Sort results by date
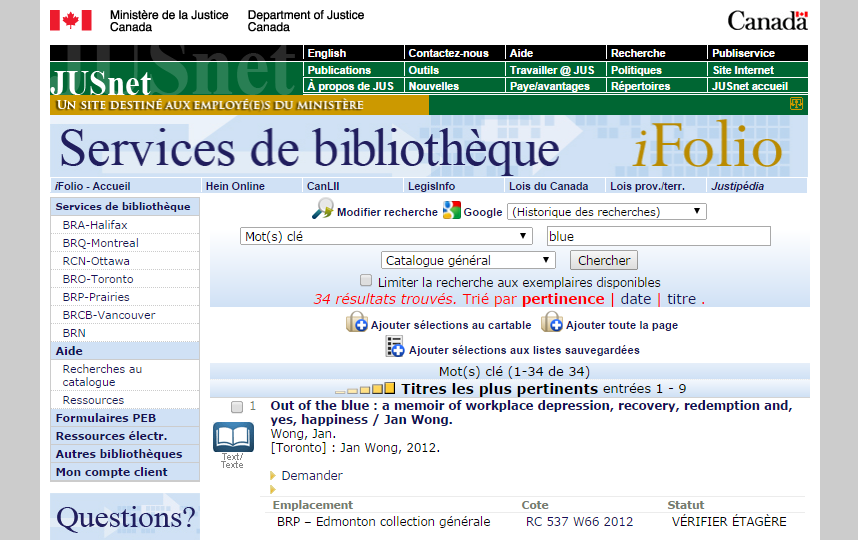Screen dimensions: 858x540 (x=635, y=299)
